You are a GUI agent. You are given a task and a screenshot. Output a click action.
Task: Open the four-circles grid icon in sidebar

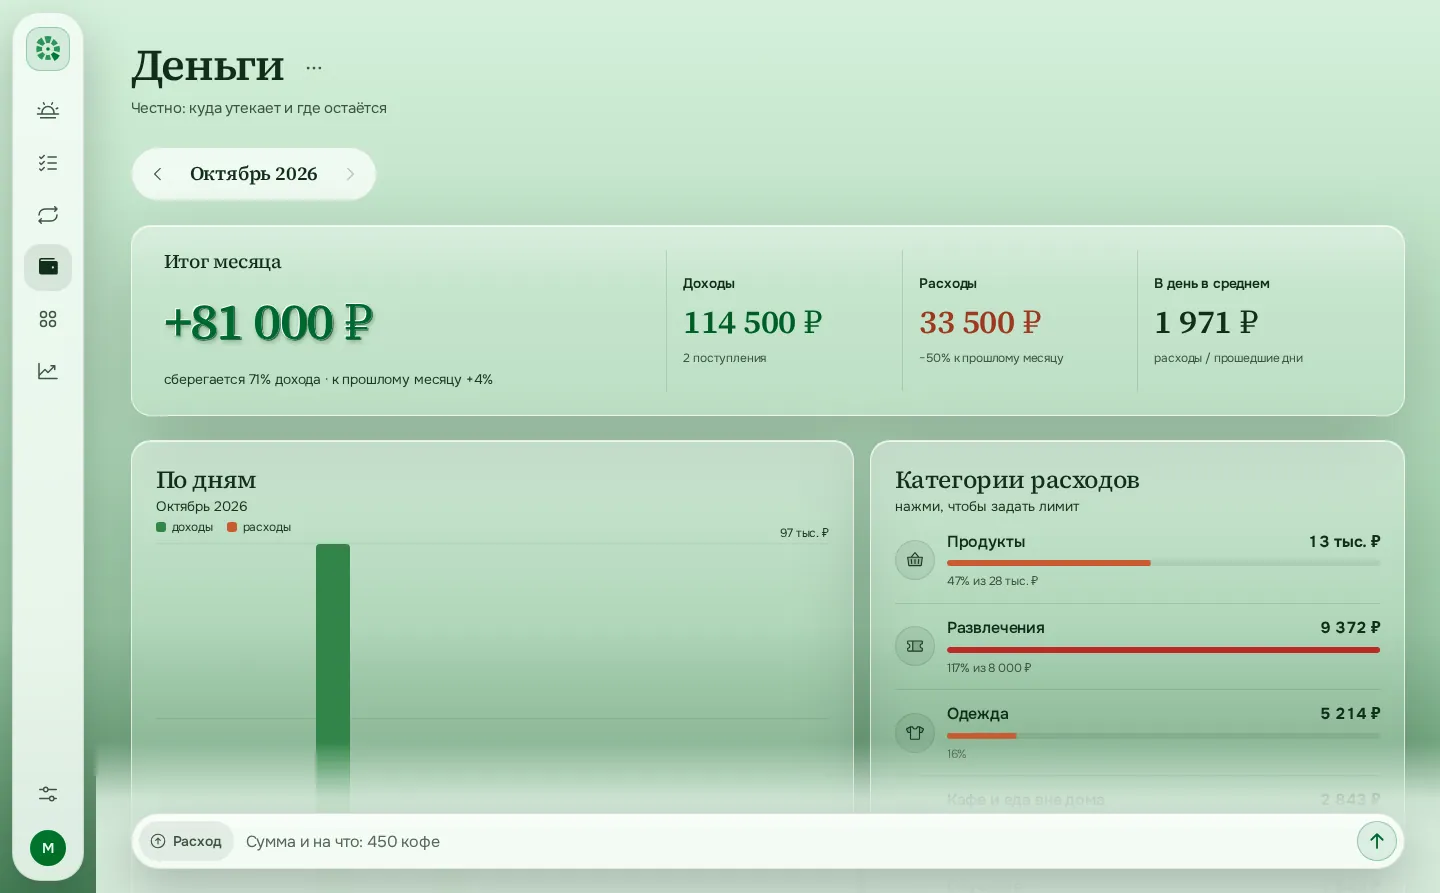click(x=48, y=319)
